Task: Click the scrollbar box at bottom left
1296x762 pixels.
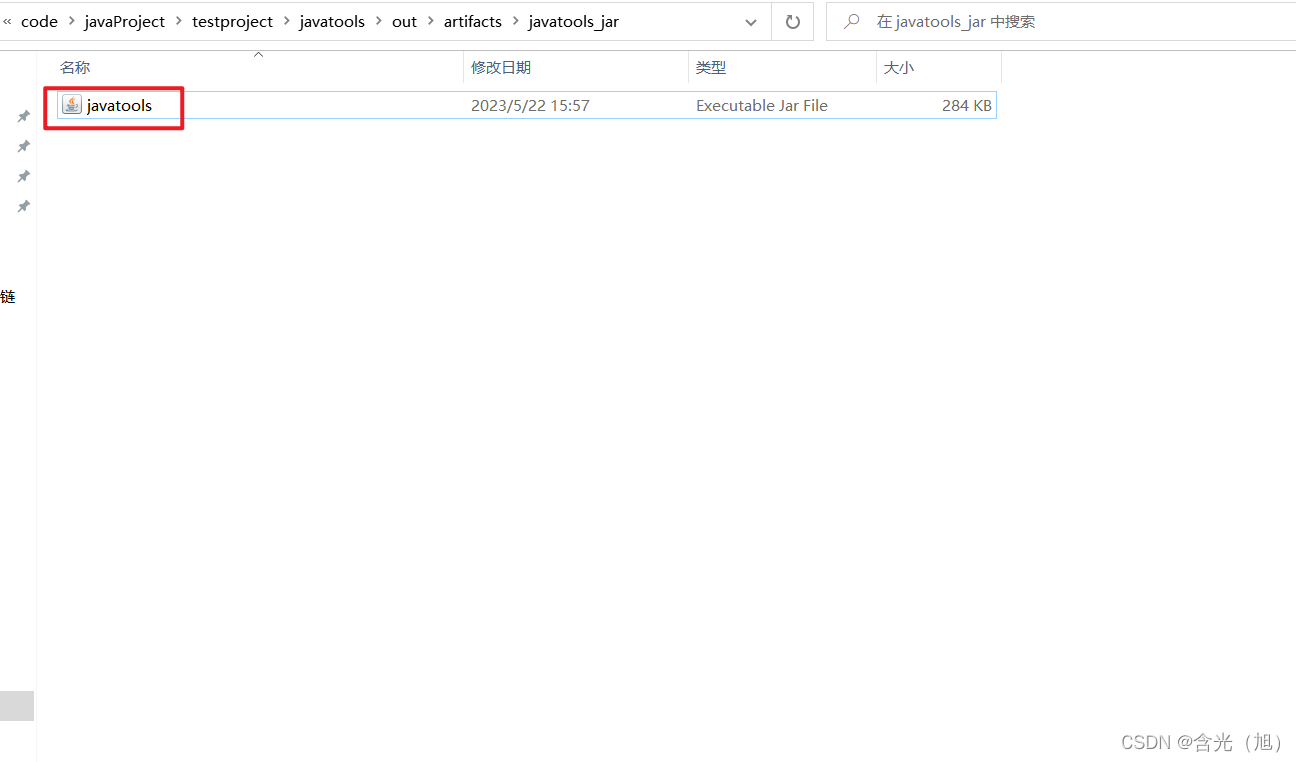Action: [16, 706]
